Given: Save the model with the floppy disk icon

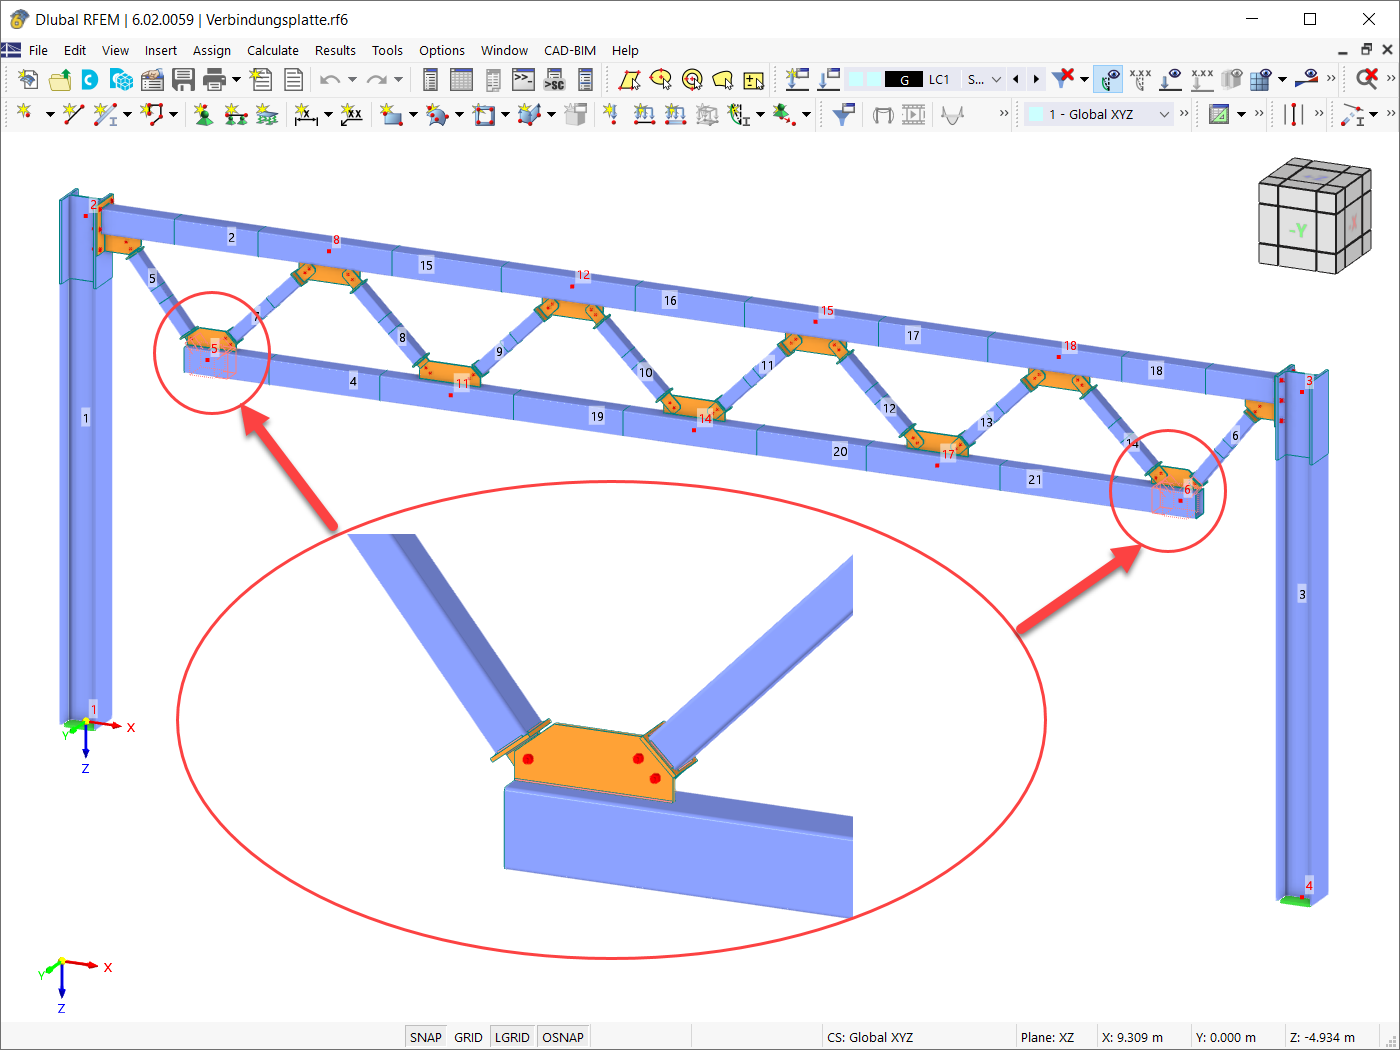Looking at the screenshot, I should [183, 79].
